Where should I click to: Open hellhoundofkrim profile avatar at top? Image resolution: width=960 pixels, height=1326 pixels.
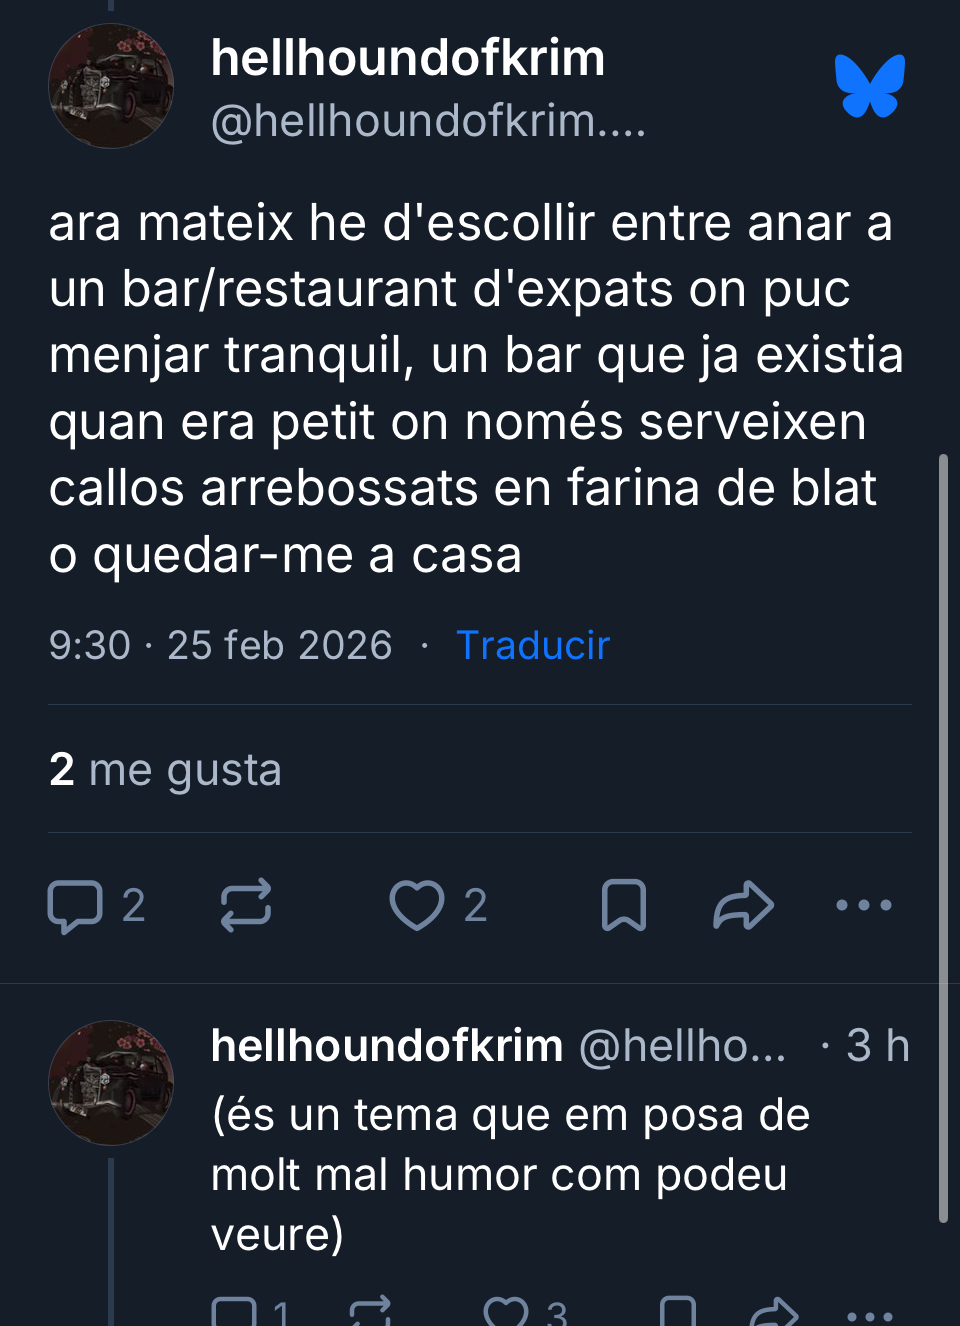111,86
